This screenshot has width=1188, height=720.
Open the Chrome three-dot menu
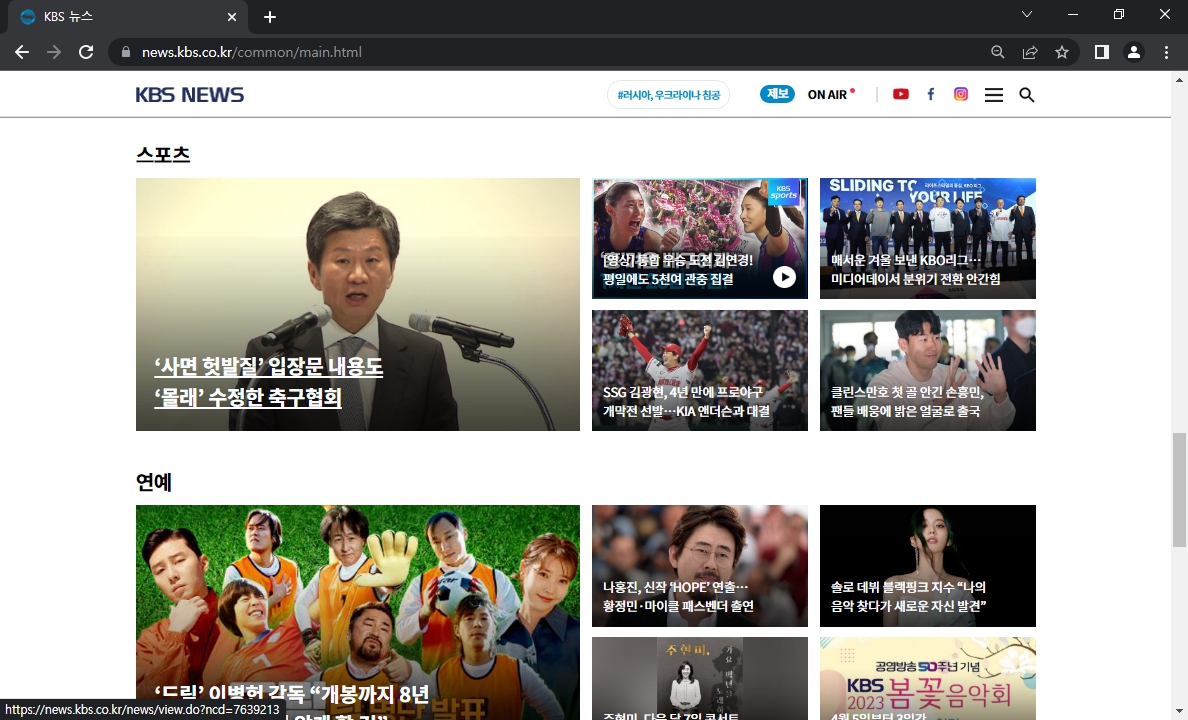(1166, 52)
